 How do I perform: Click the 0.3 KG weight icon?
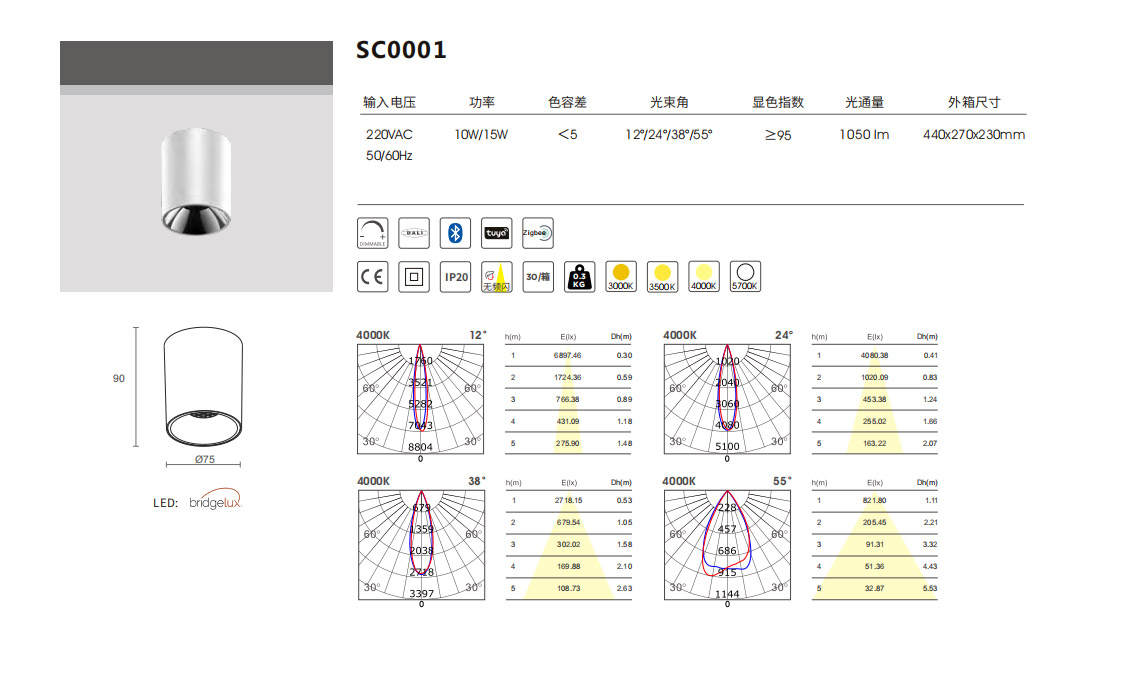(x=579, y=277)
